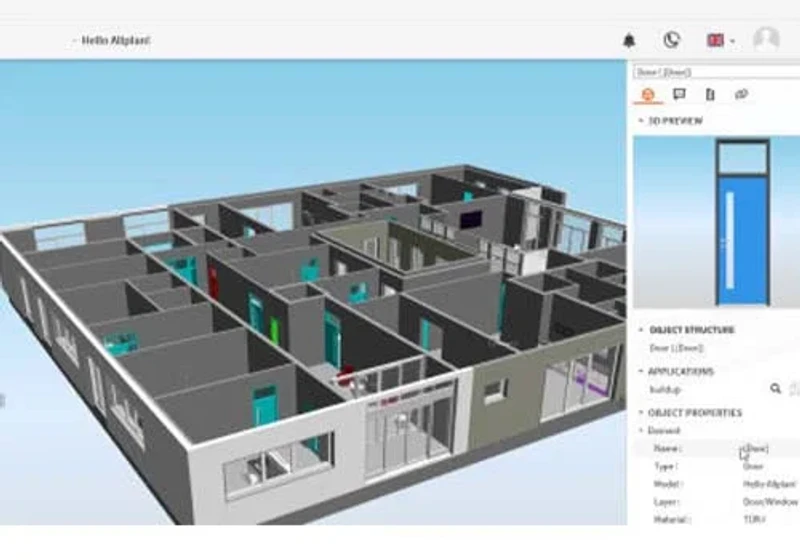Select the orange object properties tab icon
This screenshot has height=560, width=800.
coord(648,94)
